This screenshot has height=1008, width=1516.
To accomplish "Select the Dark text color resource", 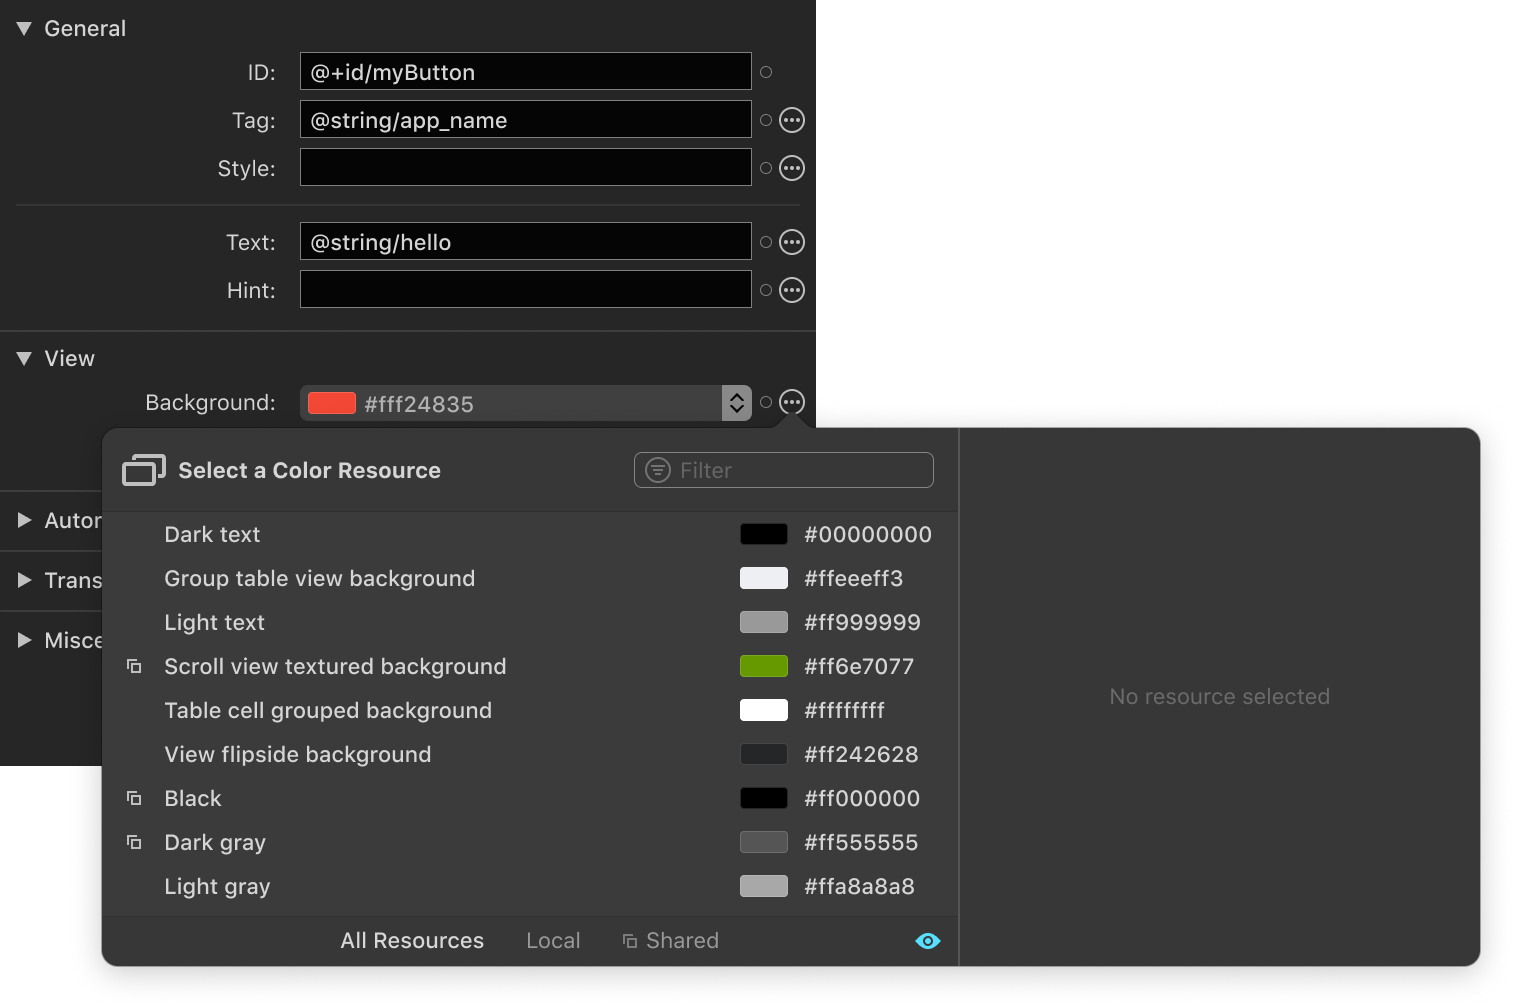I will click(x=212, y=534).
